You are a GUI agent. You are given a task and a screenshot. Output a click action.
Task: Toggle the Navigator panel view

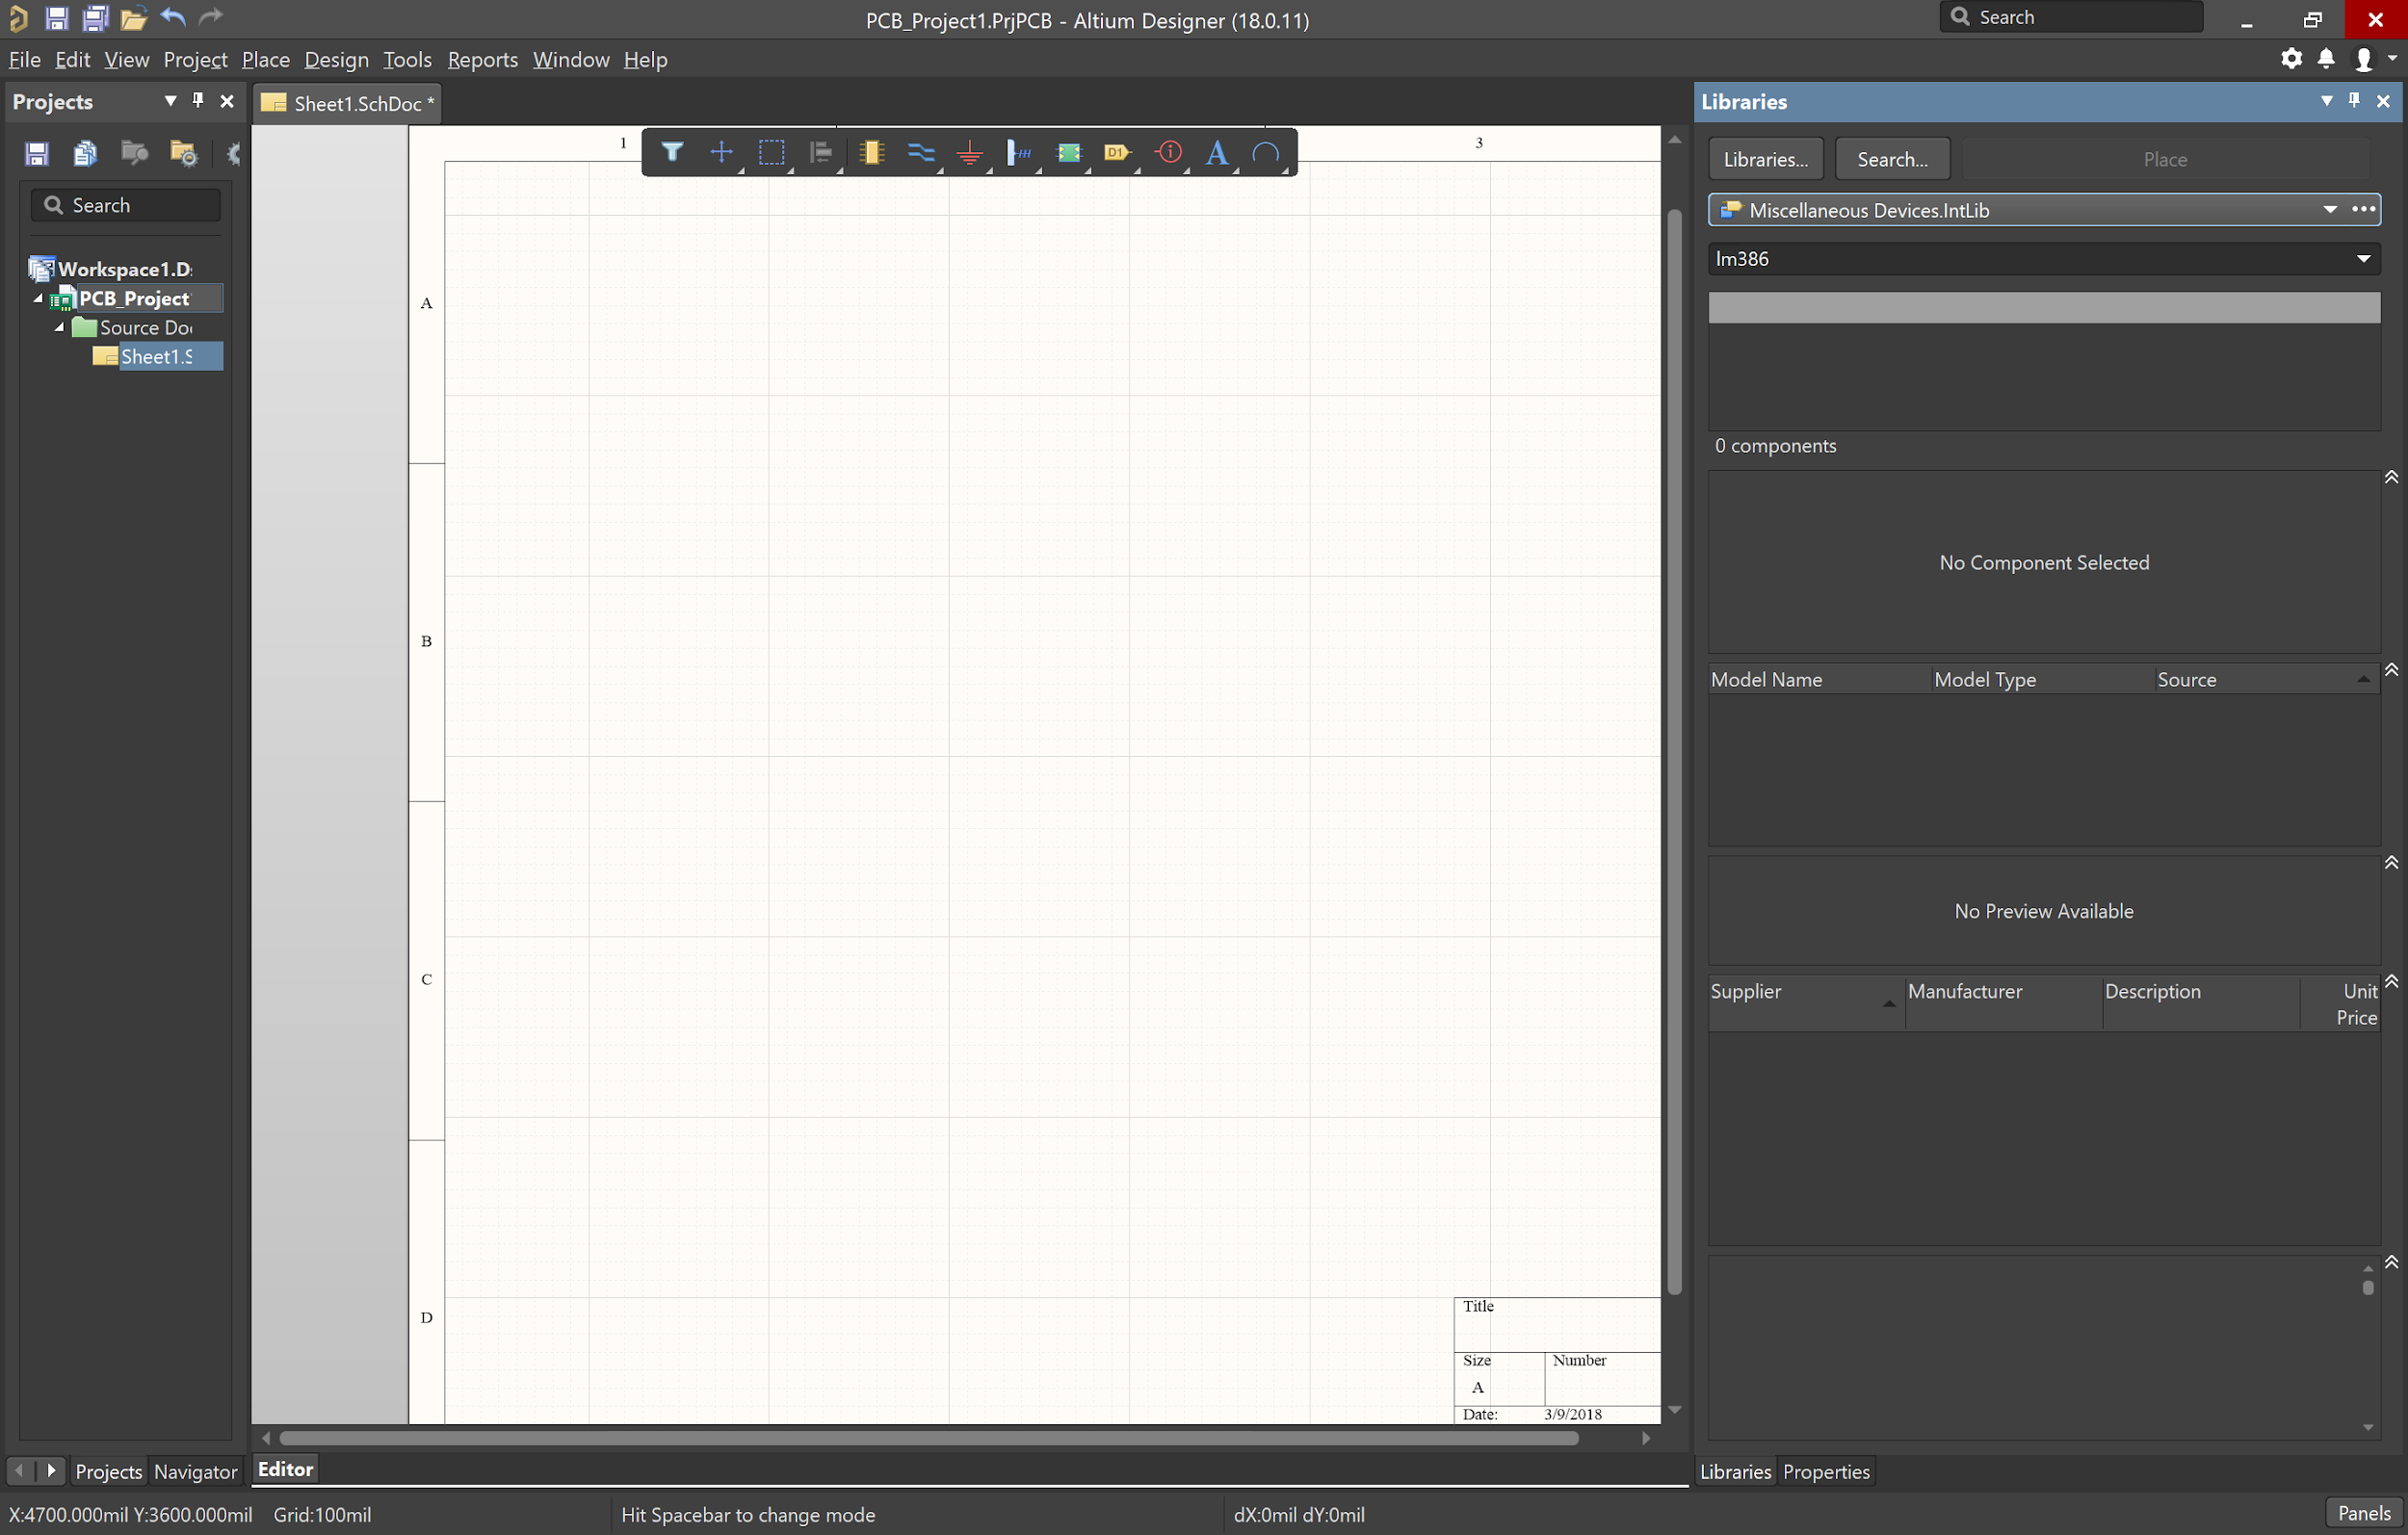click(193, 1470)
